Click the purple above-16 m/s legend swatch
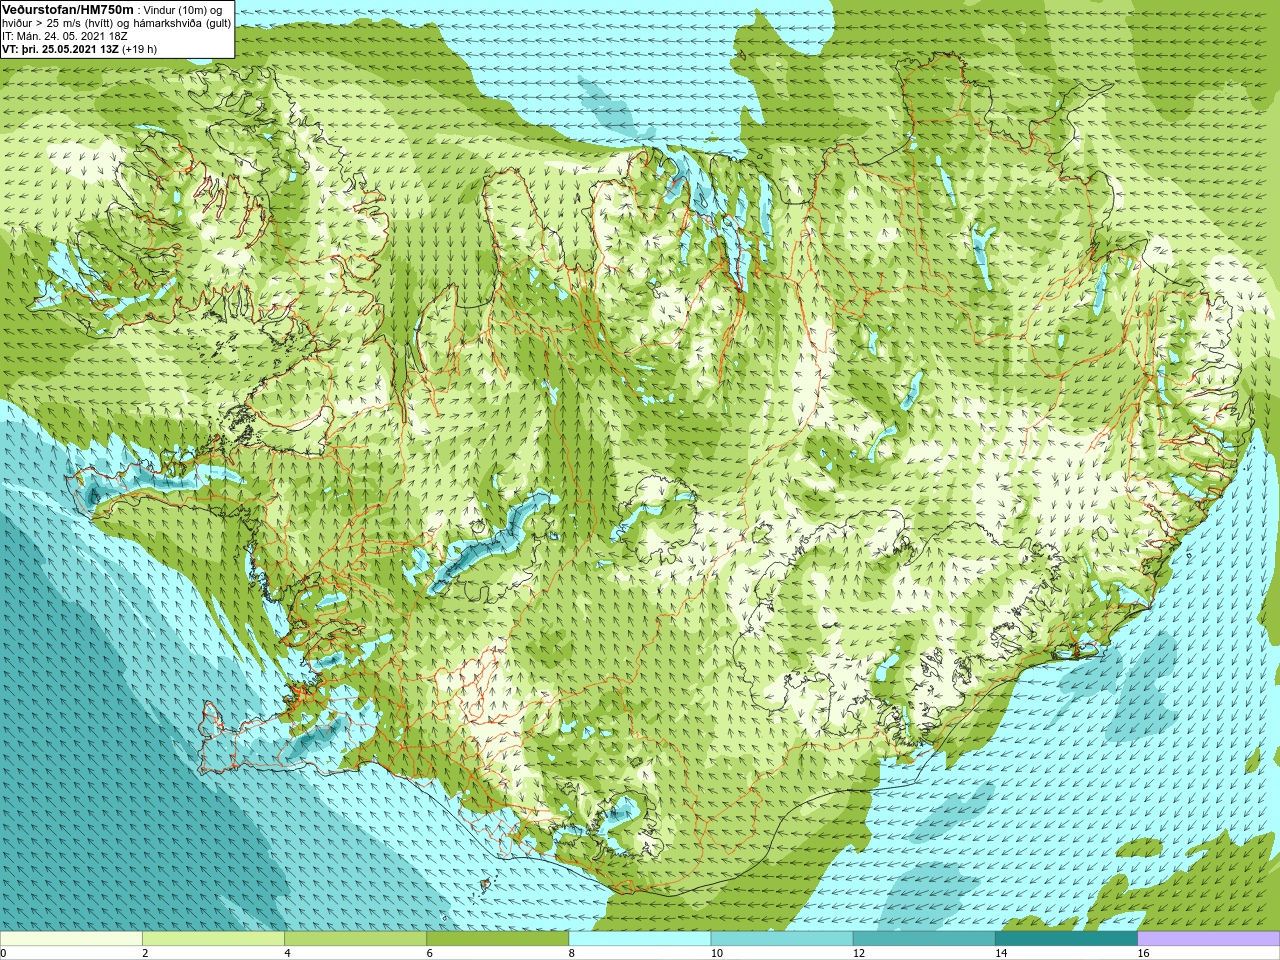The height and width of the screenshot is (960, 1280). pos(1209,939)
